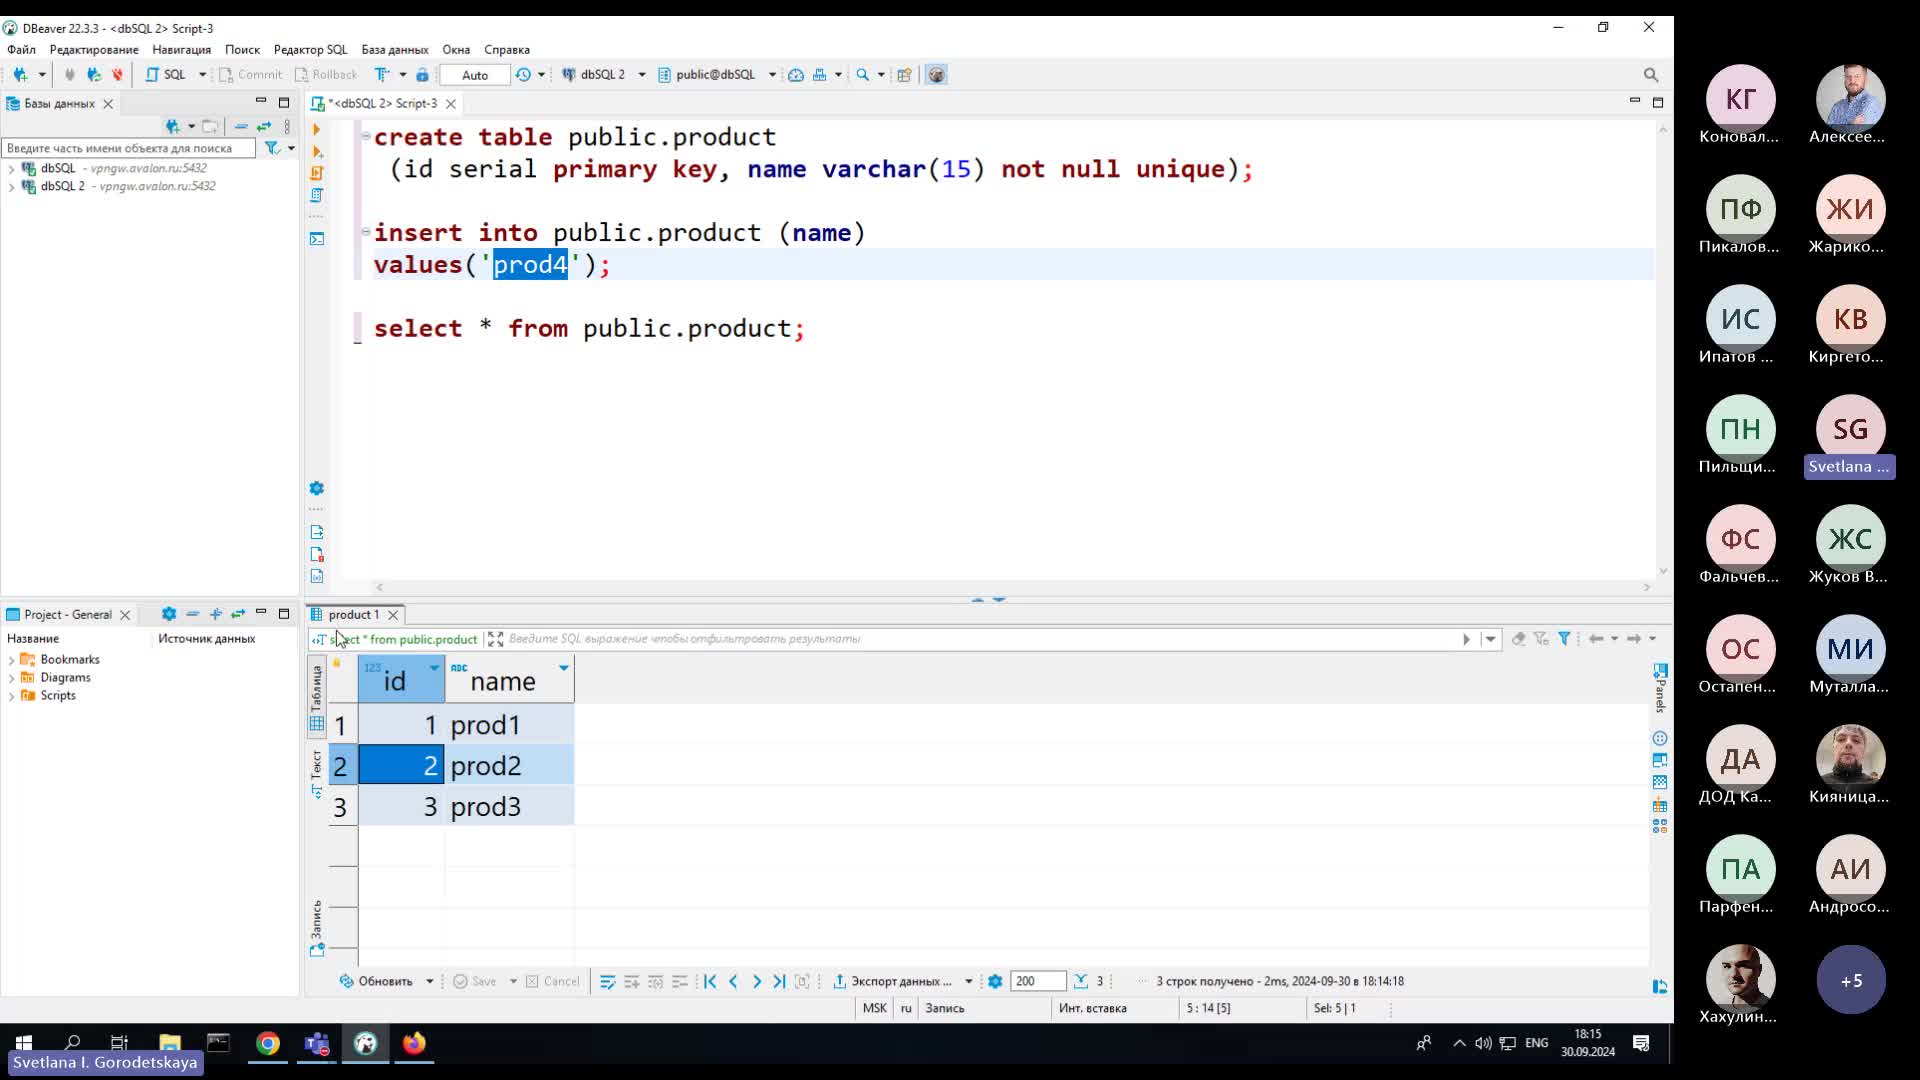The width and height of the screenshot is (1920, 1080).
Task: Open the Навигация menu
Action: [181, 49]
